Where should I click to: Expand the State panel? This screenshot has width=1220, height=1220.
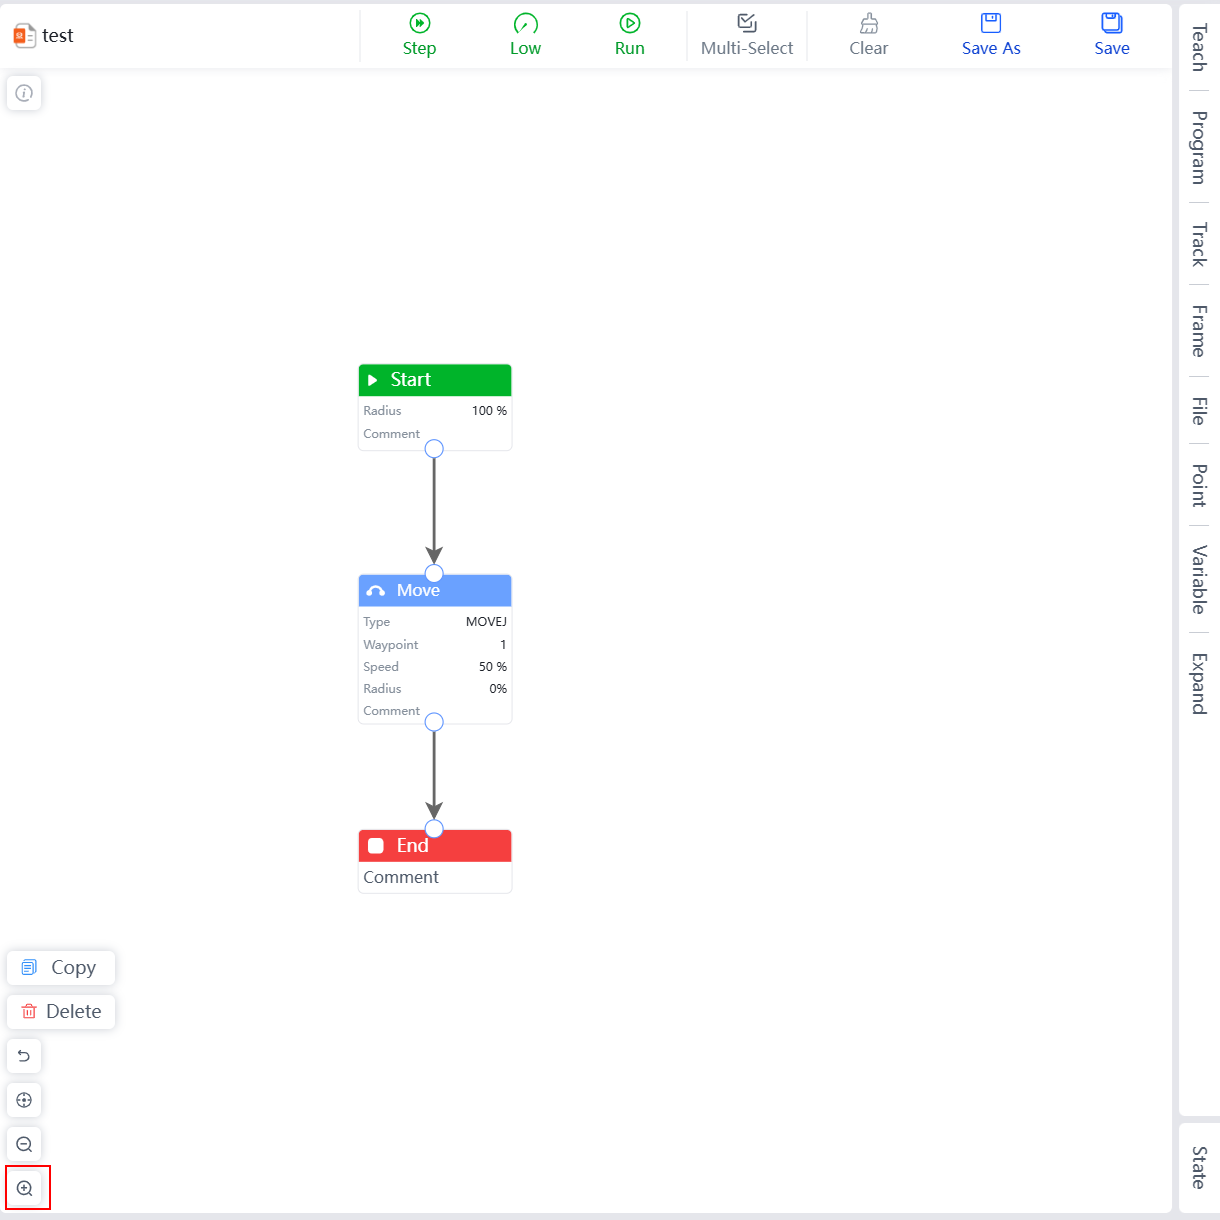1199,1167
